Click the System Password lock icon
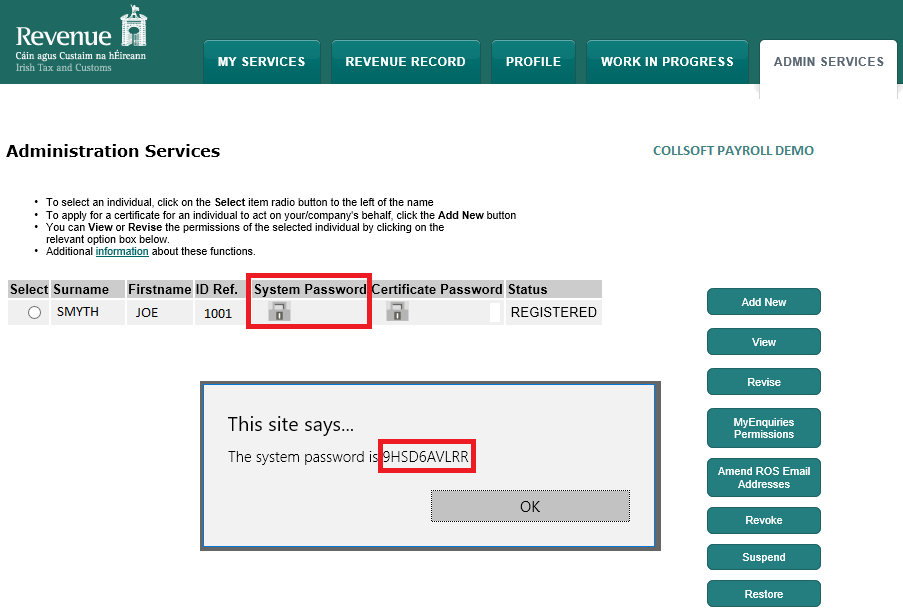 (280, 312)
